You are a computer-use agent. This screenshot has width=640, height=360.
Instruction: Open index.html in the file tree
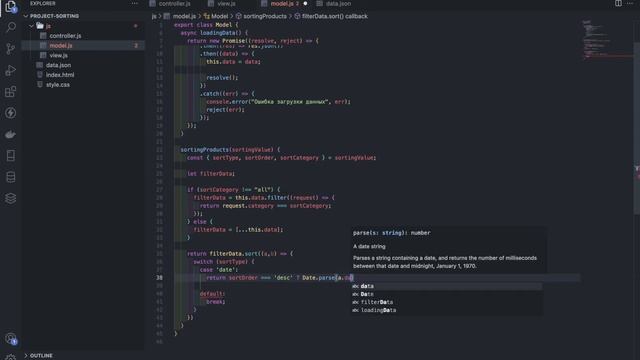coord(60,75)
